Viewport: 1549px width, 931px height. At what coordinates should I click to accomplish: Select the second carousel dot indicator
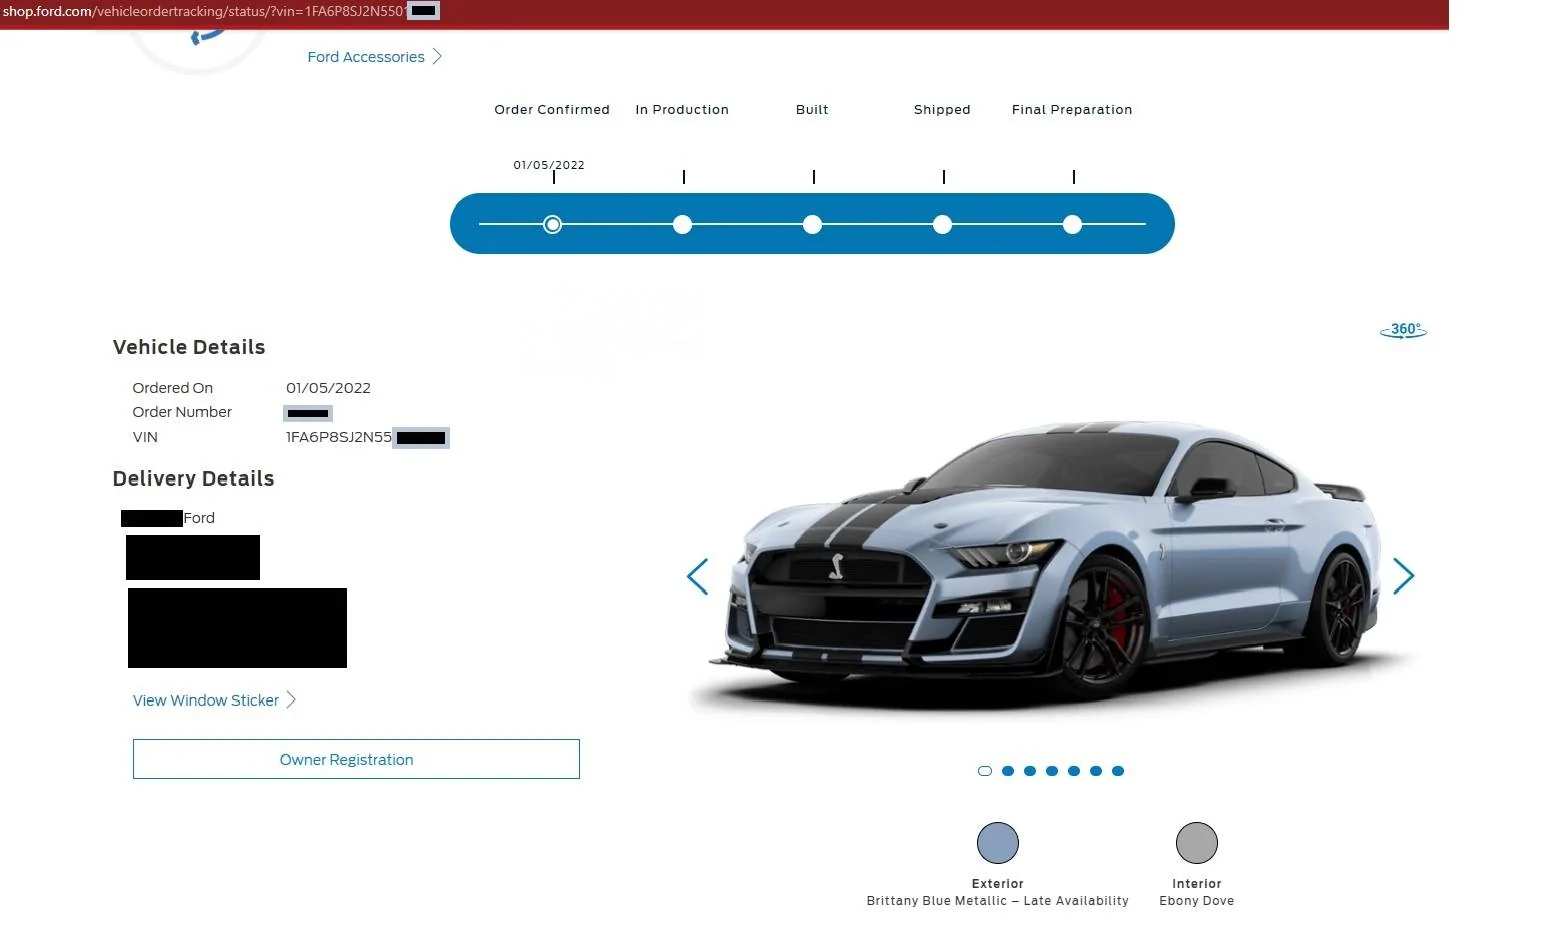coord(1008,771)
